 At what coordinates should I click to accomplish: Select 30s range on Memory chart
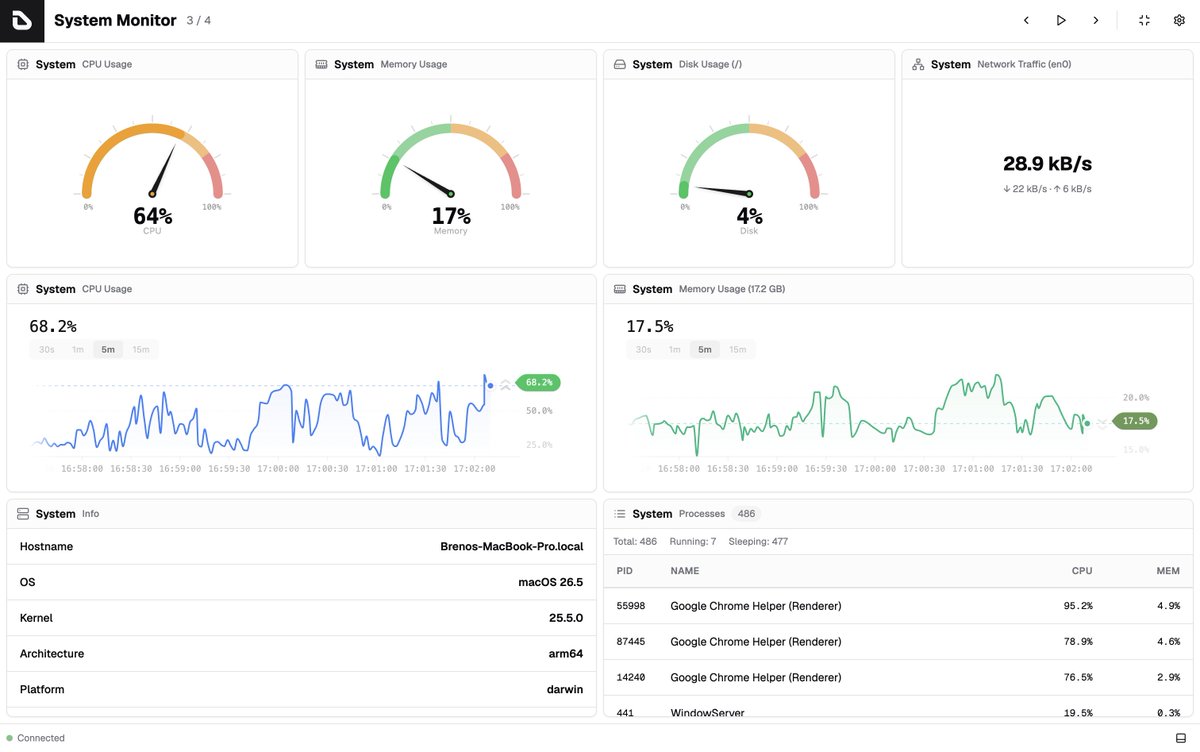coord(643,350)
